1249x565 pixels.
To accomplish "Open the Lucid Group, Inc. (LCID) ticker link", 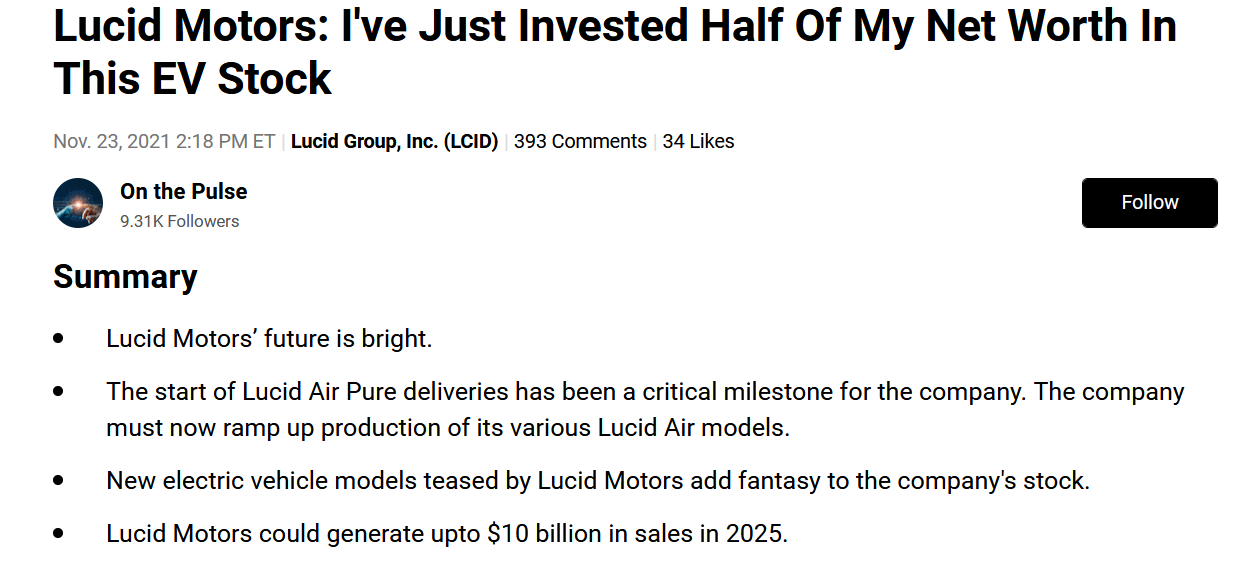I will [394, 141].
